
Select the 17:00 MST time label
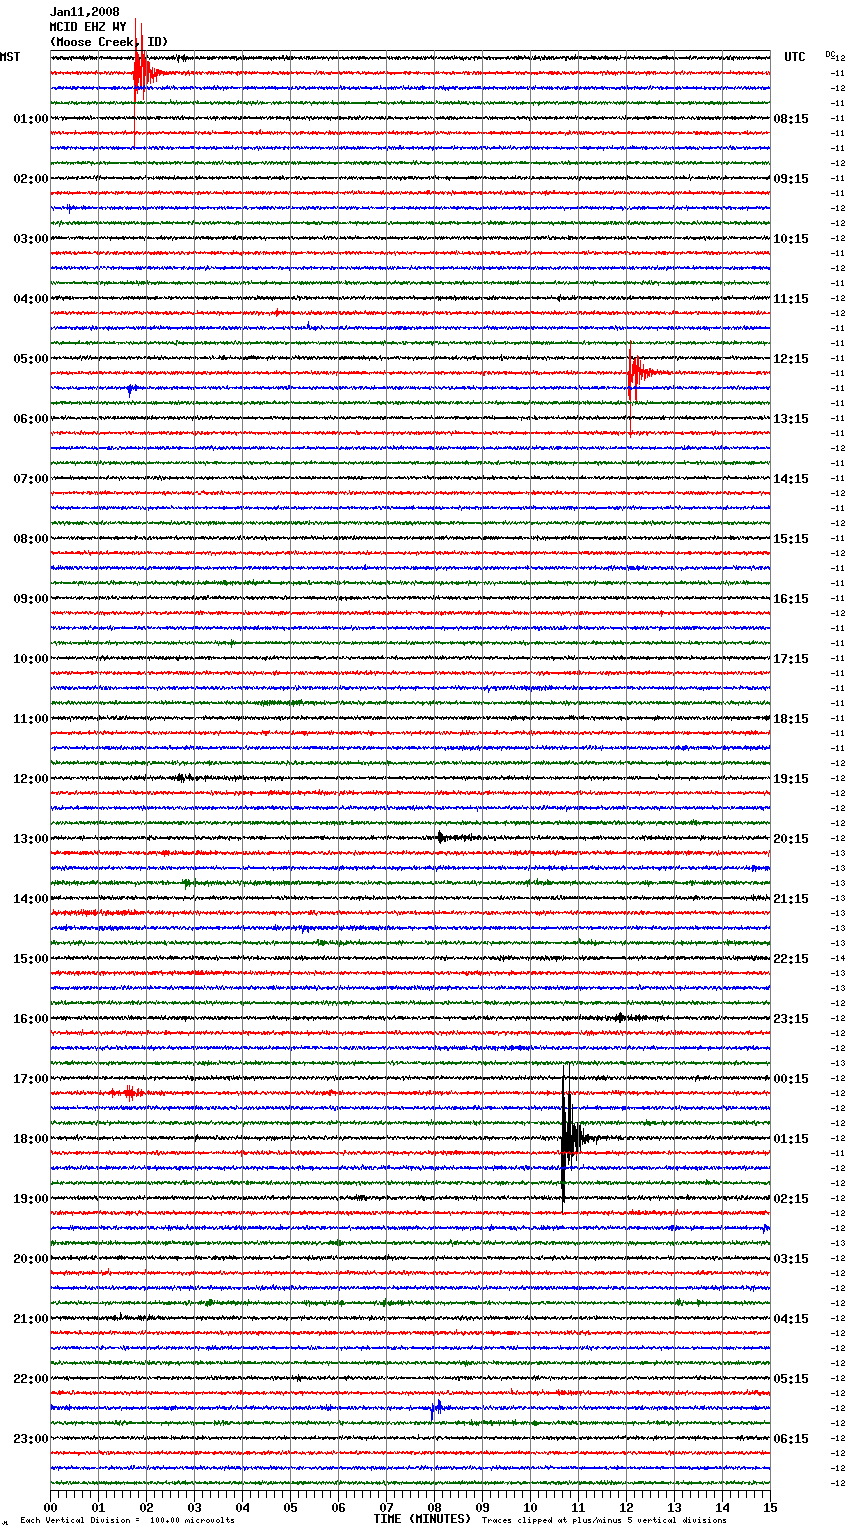pos(30,1079)
